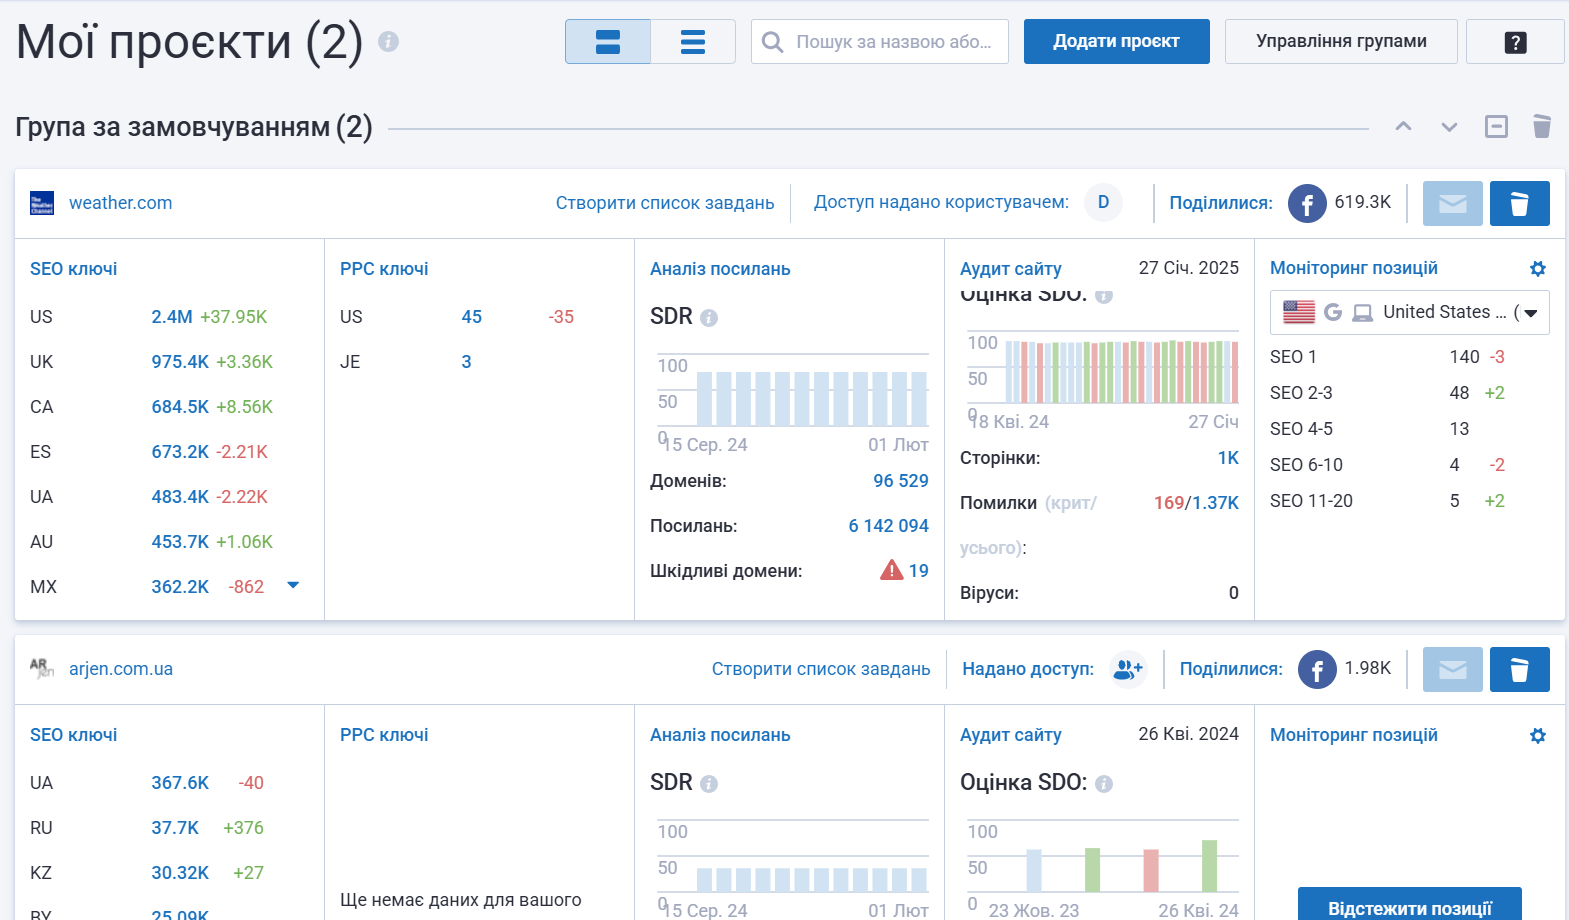1569x920 pixels.
Task: Open position monitoring settings gear for weather.com
Action: click(x=1538, y=268)
